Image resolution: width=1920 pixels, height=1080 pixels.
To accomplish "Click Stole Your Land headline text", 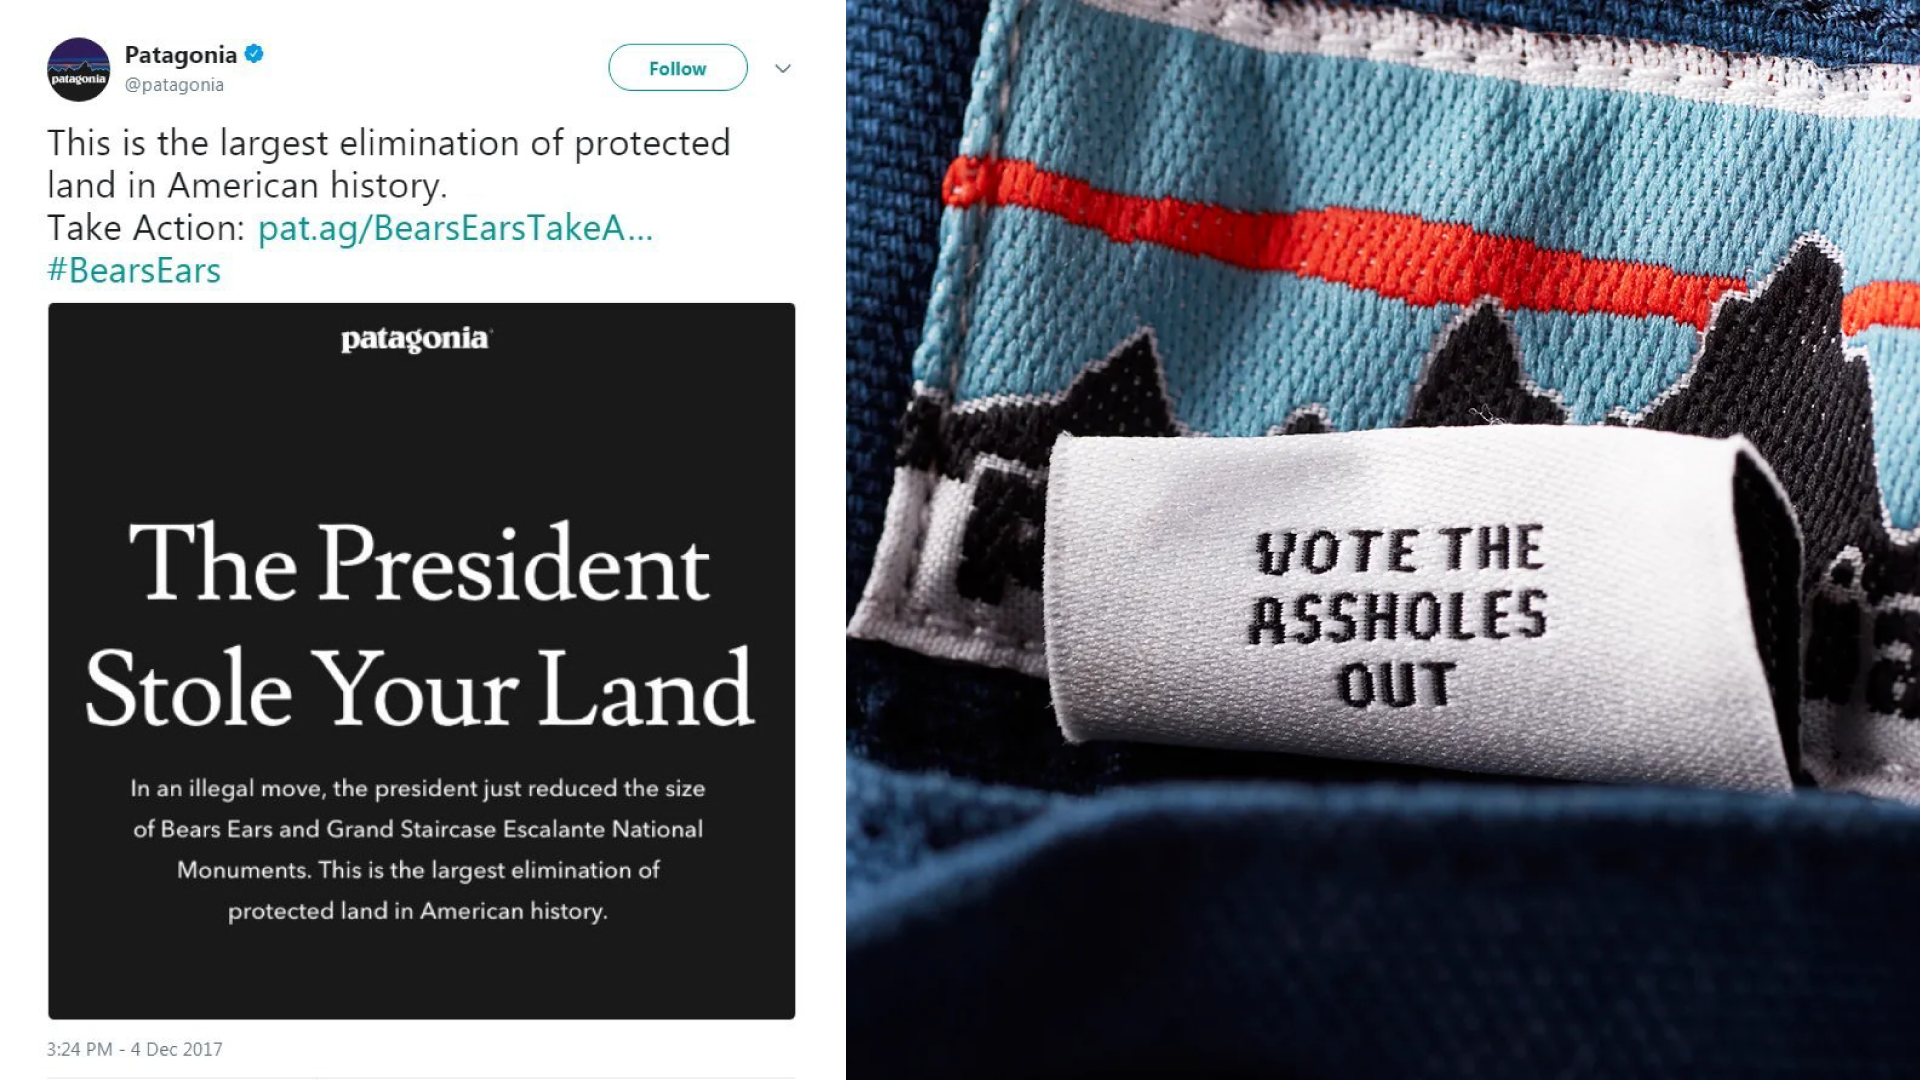I will point(419,688).
